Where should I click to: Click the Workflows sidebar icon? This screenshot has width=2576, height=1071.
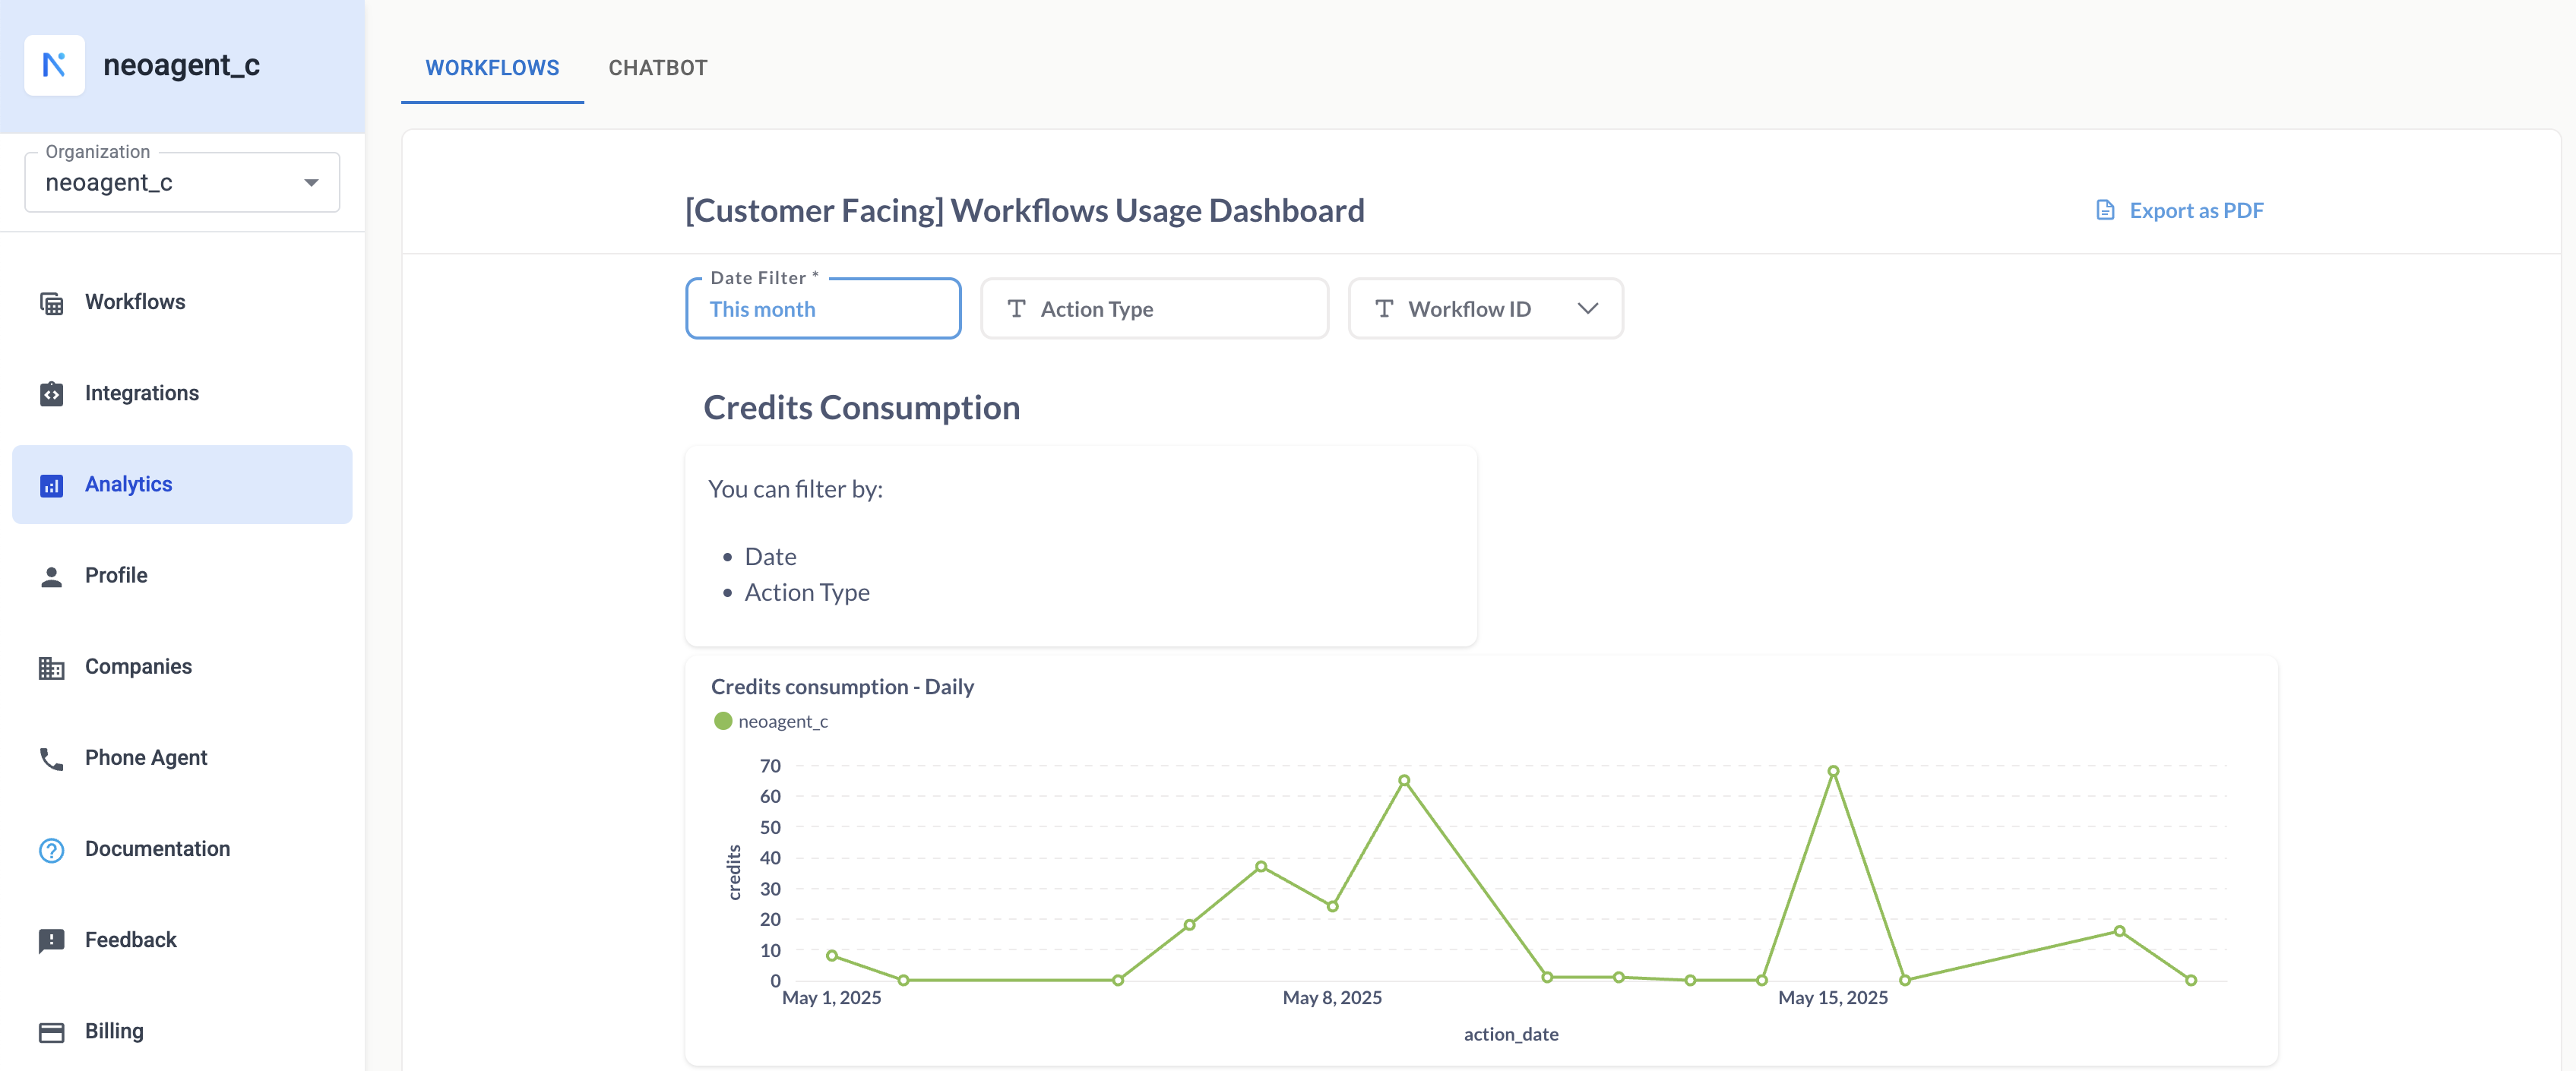click(51, 303)
